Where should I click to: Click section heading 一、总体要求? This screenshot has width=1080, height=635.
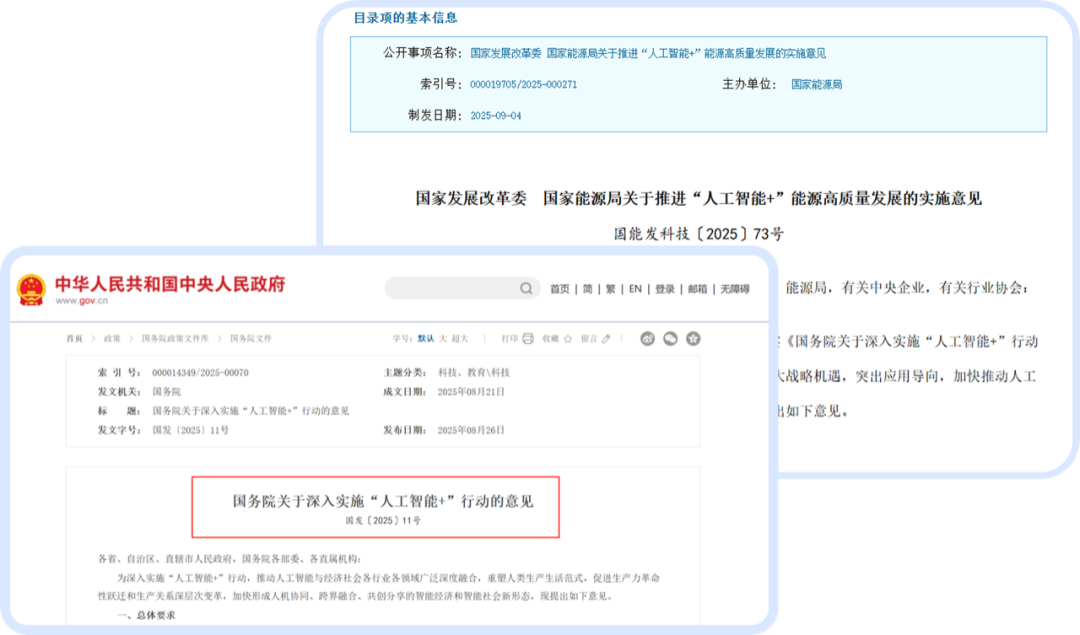(146, 615)
